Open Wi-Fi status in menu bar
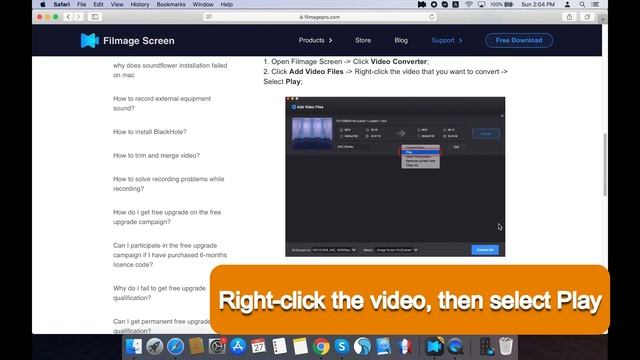This screenshot has width=640, height=360. (x=469, y=4)
